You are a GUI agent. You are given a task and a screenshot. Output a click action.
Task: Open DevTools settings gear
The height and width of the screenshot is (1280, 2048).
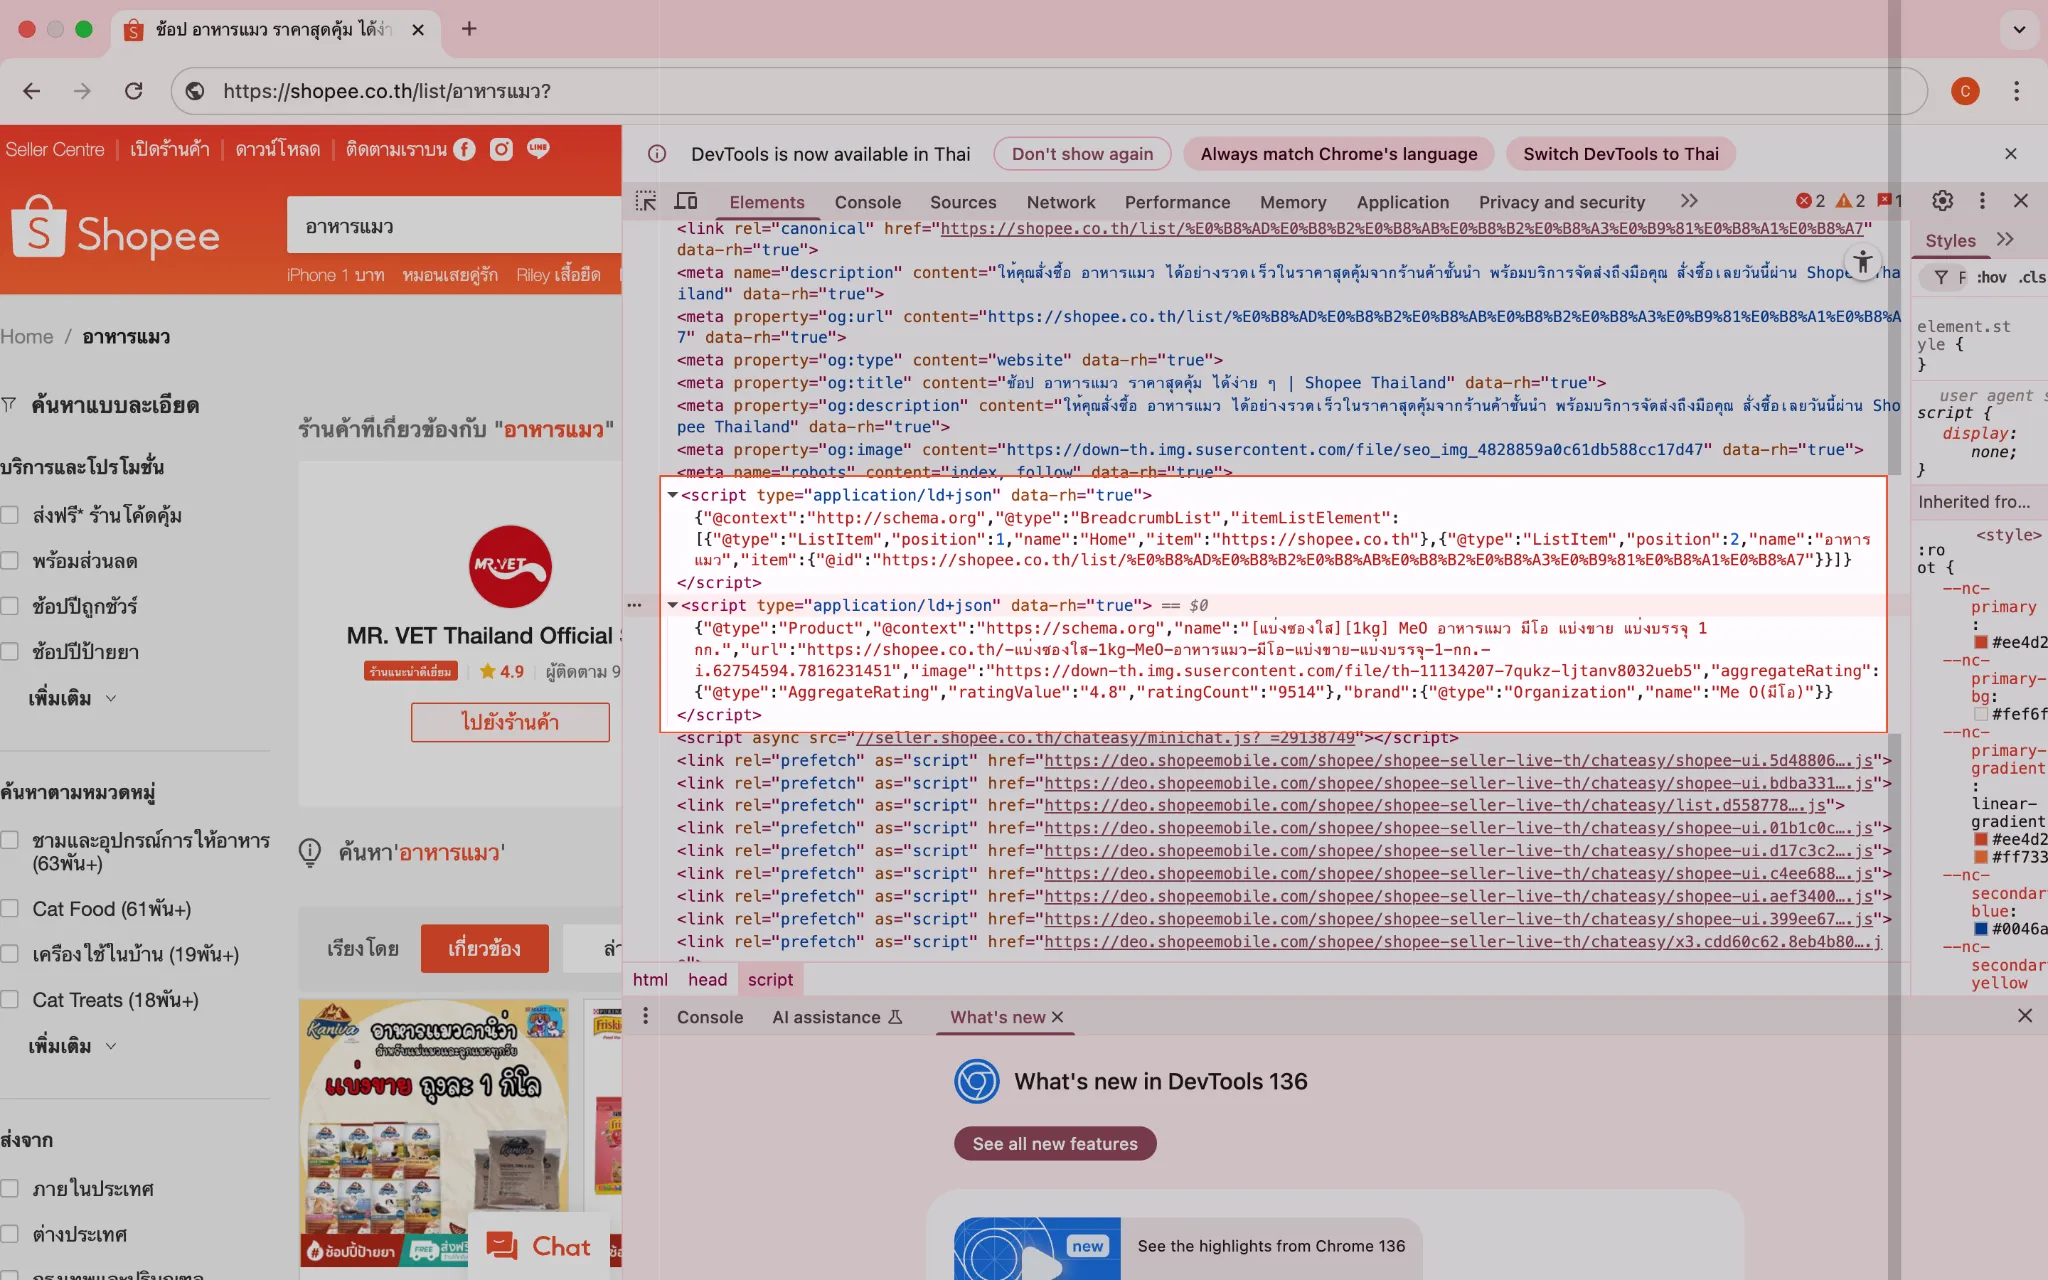[x=1942, y=201]
